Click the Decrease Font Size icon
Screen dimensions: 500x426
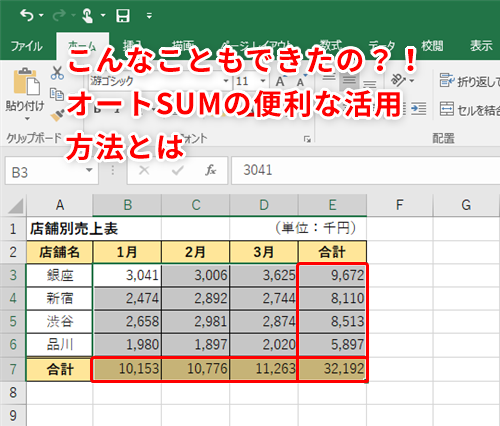[x=301, y=82]
